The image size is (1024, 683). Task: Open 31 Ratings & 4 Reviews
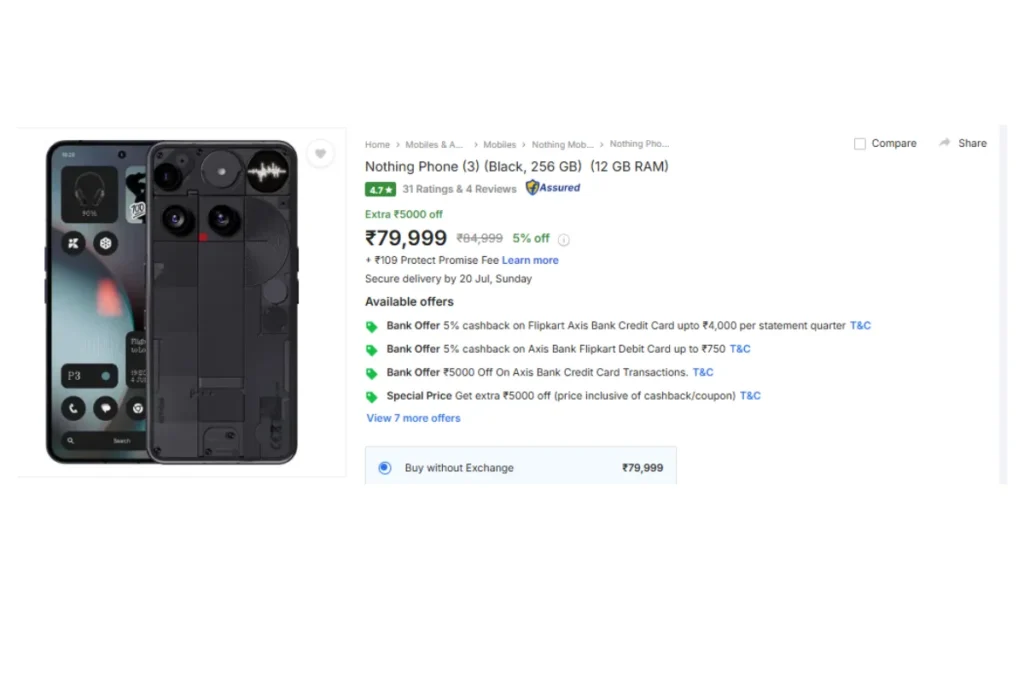tap(459, 189)
